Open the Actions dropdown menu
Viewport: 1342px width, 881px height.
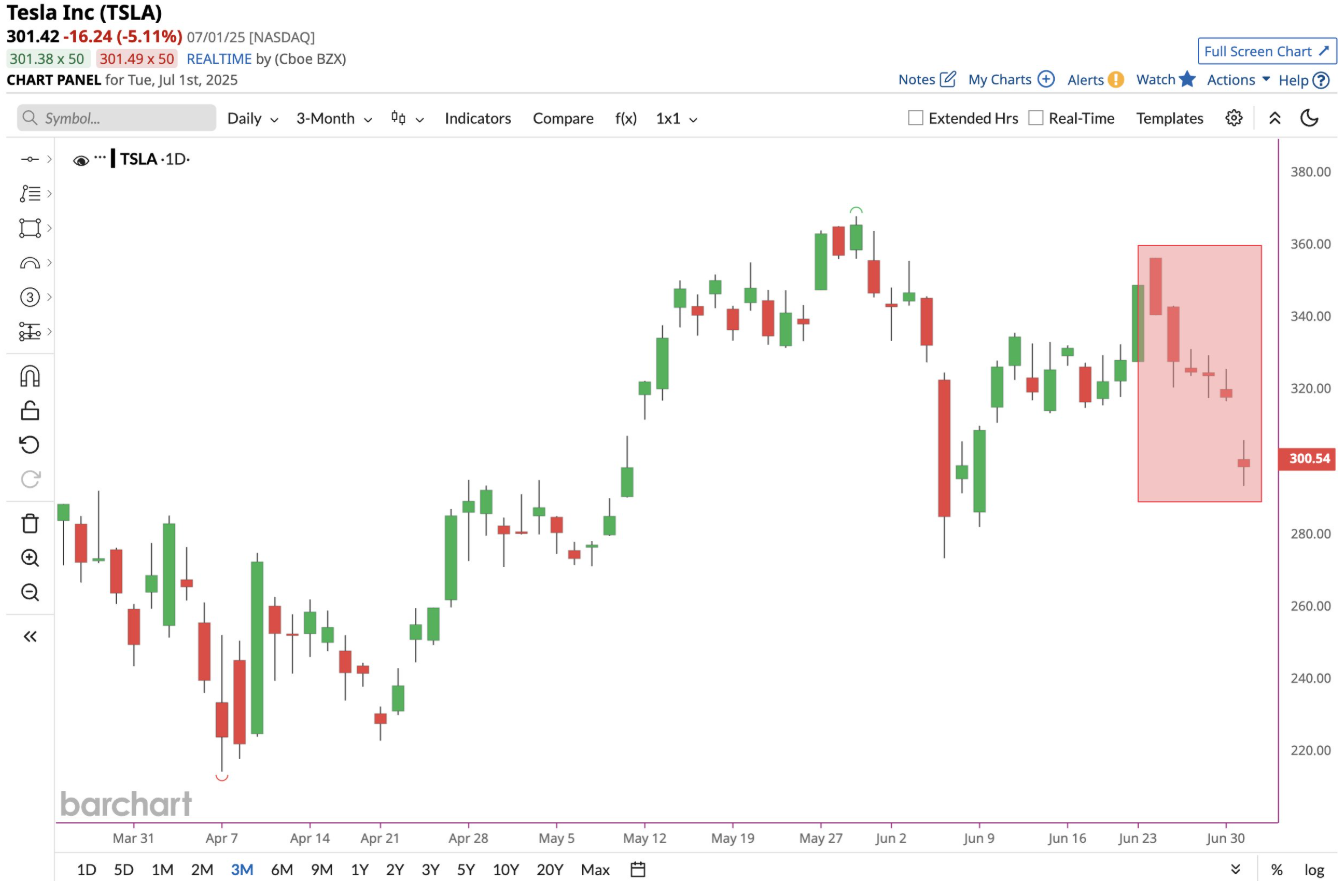[1238, 80]
